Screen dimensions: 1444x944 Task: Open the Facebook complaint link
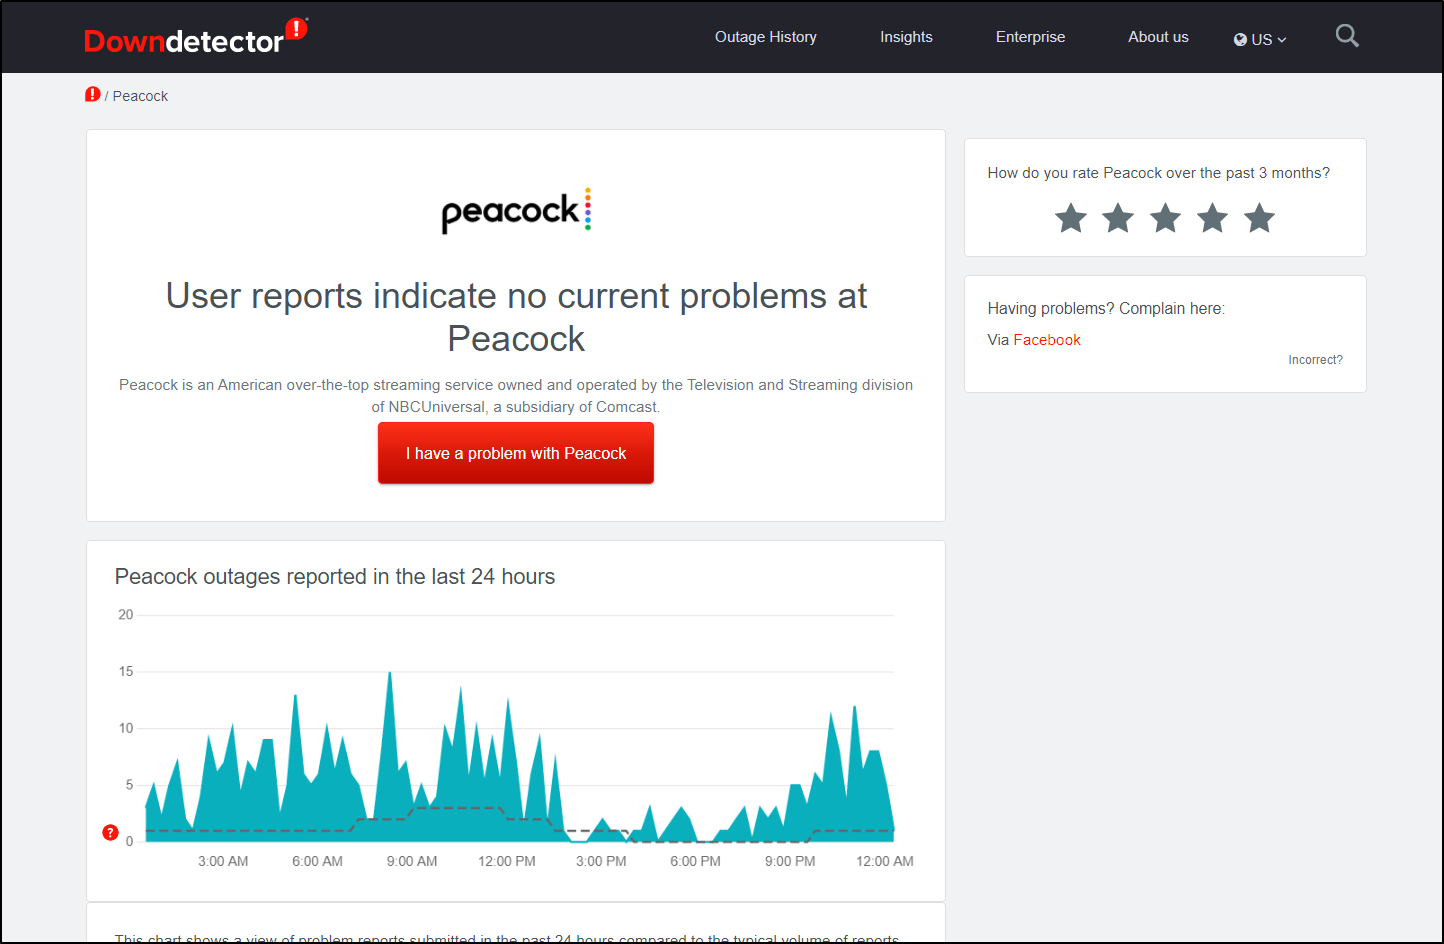1047,340
